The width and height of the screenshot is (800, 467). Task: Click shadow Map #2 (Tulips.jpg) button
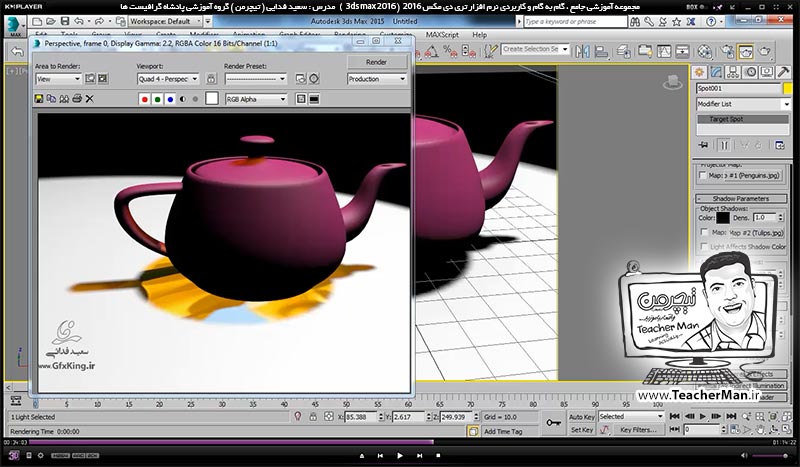pyautogui.click(x=756, y=233)
